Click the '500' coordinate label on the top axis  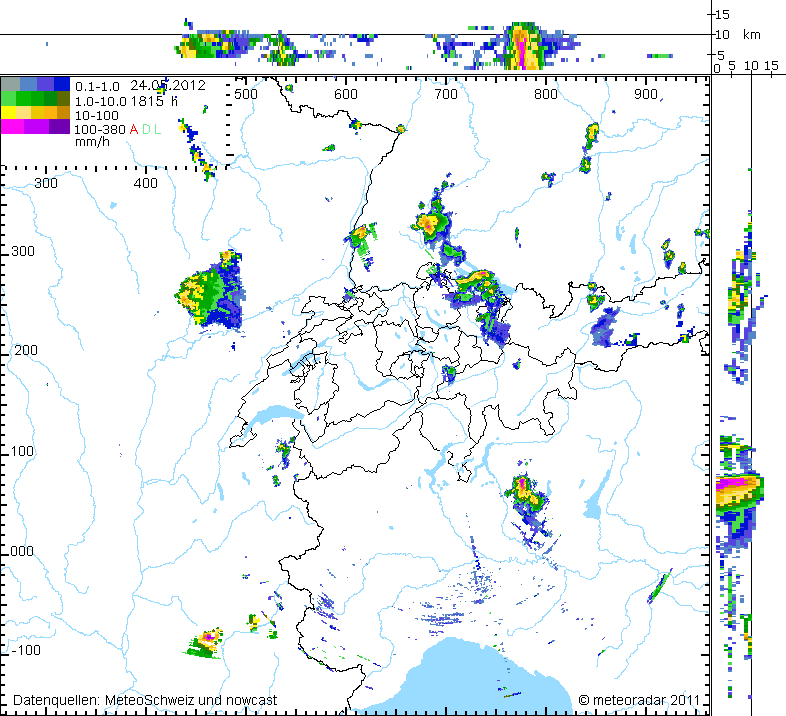coord(246,94)
